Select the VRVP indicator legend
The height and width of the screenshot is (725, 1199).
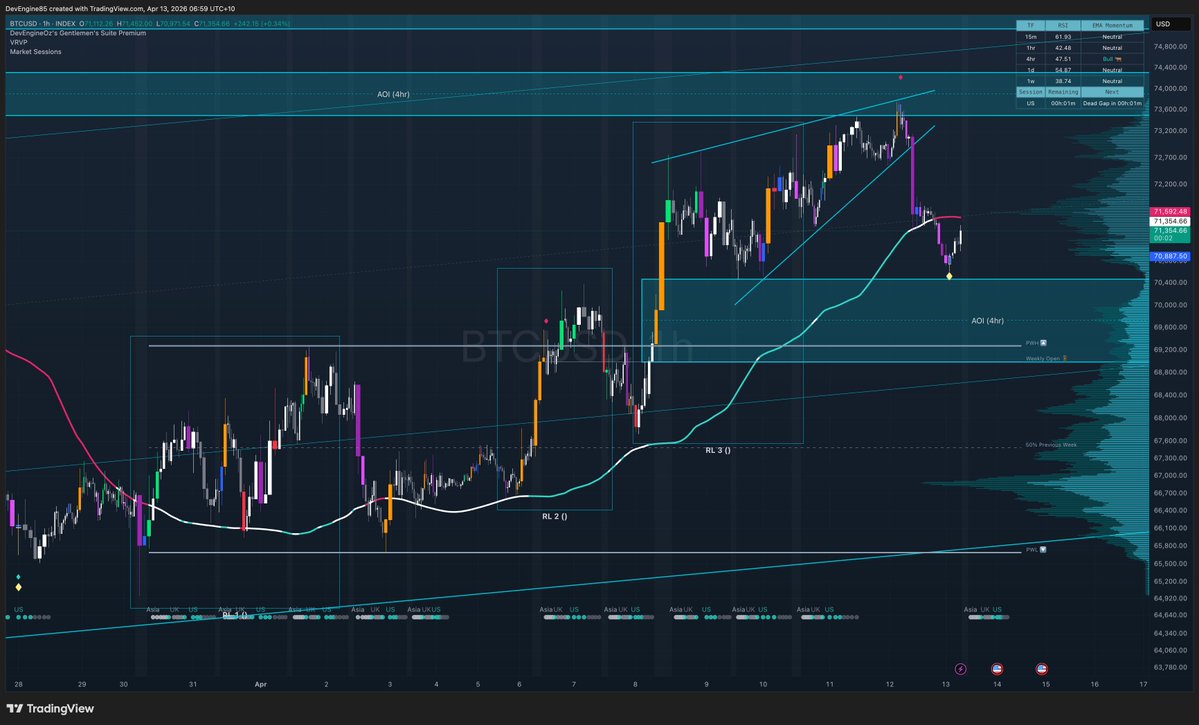[x=18, y=42]
